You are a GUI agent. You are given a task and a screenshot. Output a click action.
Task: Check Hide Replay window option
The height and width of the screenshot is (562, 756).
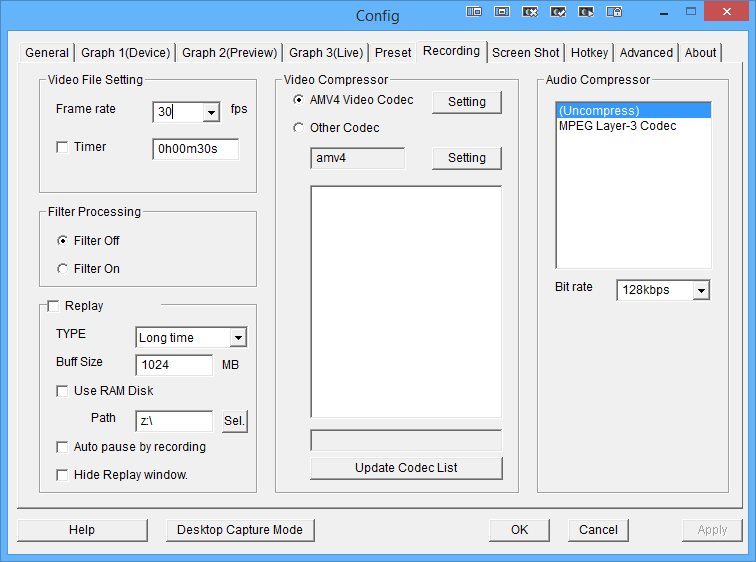pos(62,475)
